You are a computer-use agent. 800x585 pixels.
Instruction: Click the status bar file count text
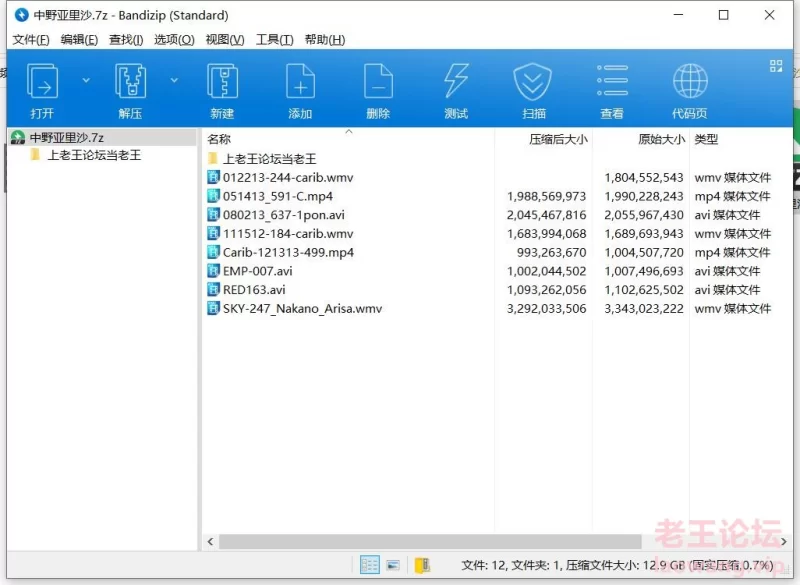(617, 565)
